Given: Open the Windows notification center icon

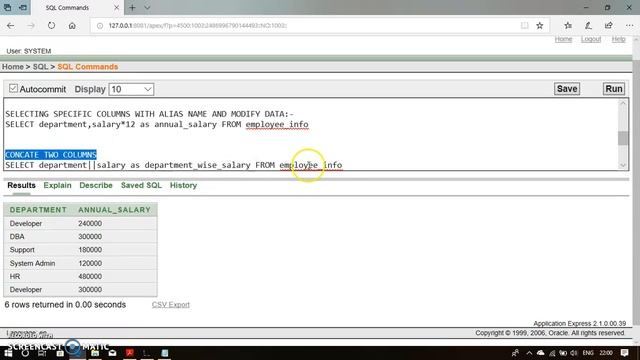Looking at the screenshot, I should (624, 353).
